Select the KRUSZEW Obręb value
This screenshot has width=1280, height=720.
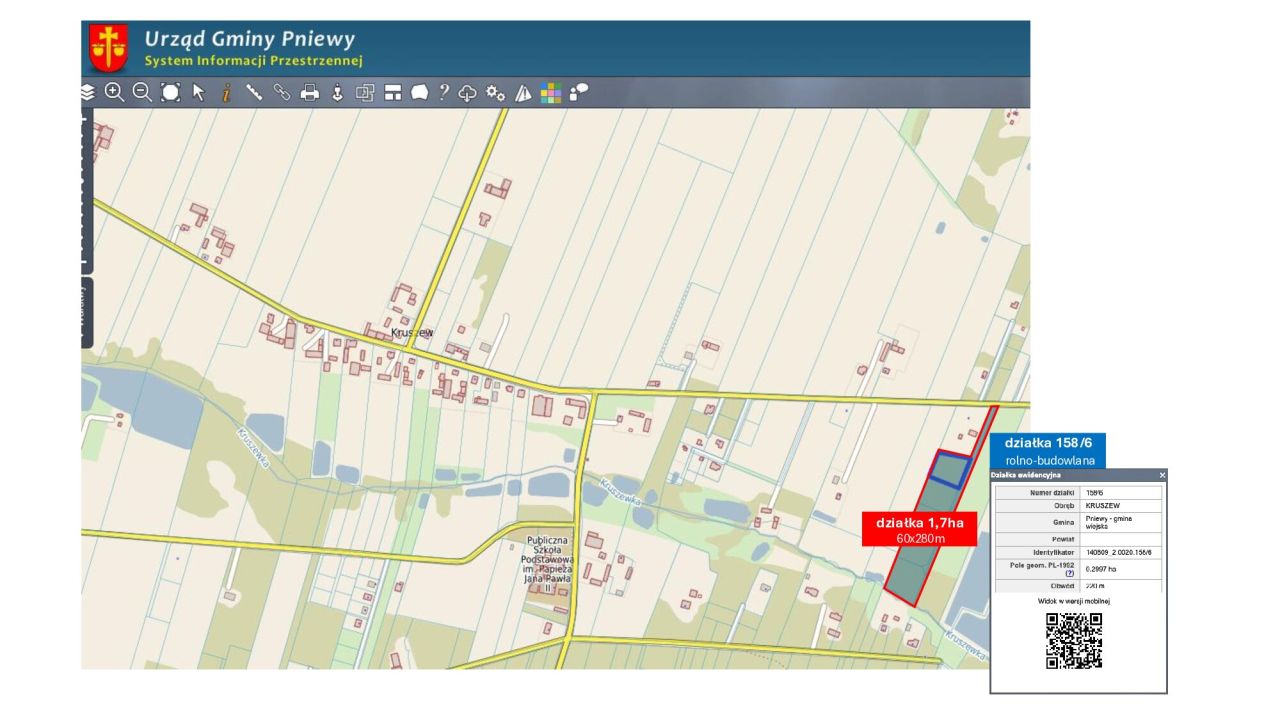point(1101,506)
